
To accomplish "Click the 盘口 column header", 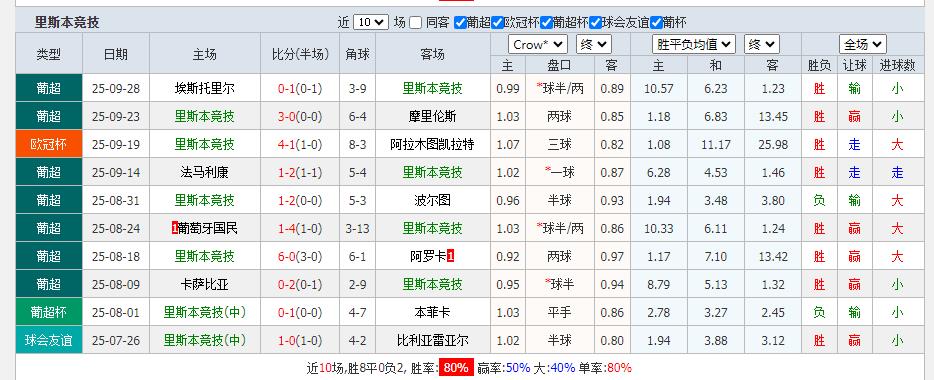I will click(559, 66).
